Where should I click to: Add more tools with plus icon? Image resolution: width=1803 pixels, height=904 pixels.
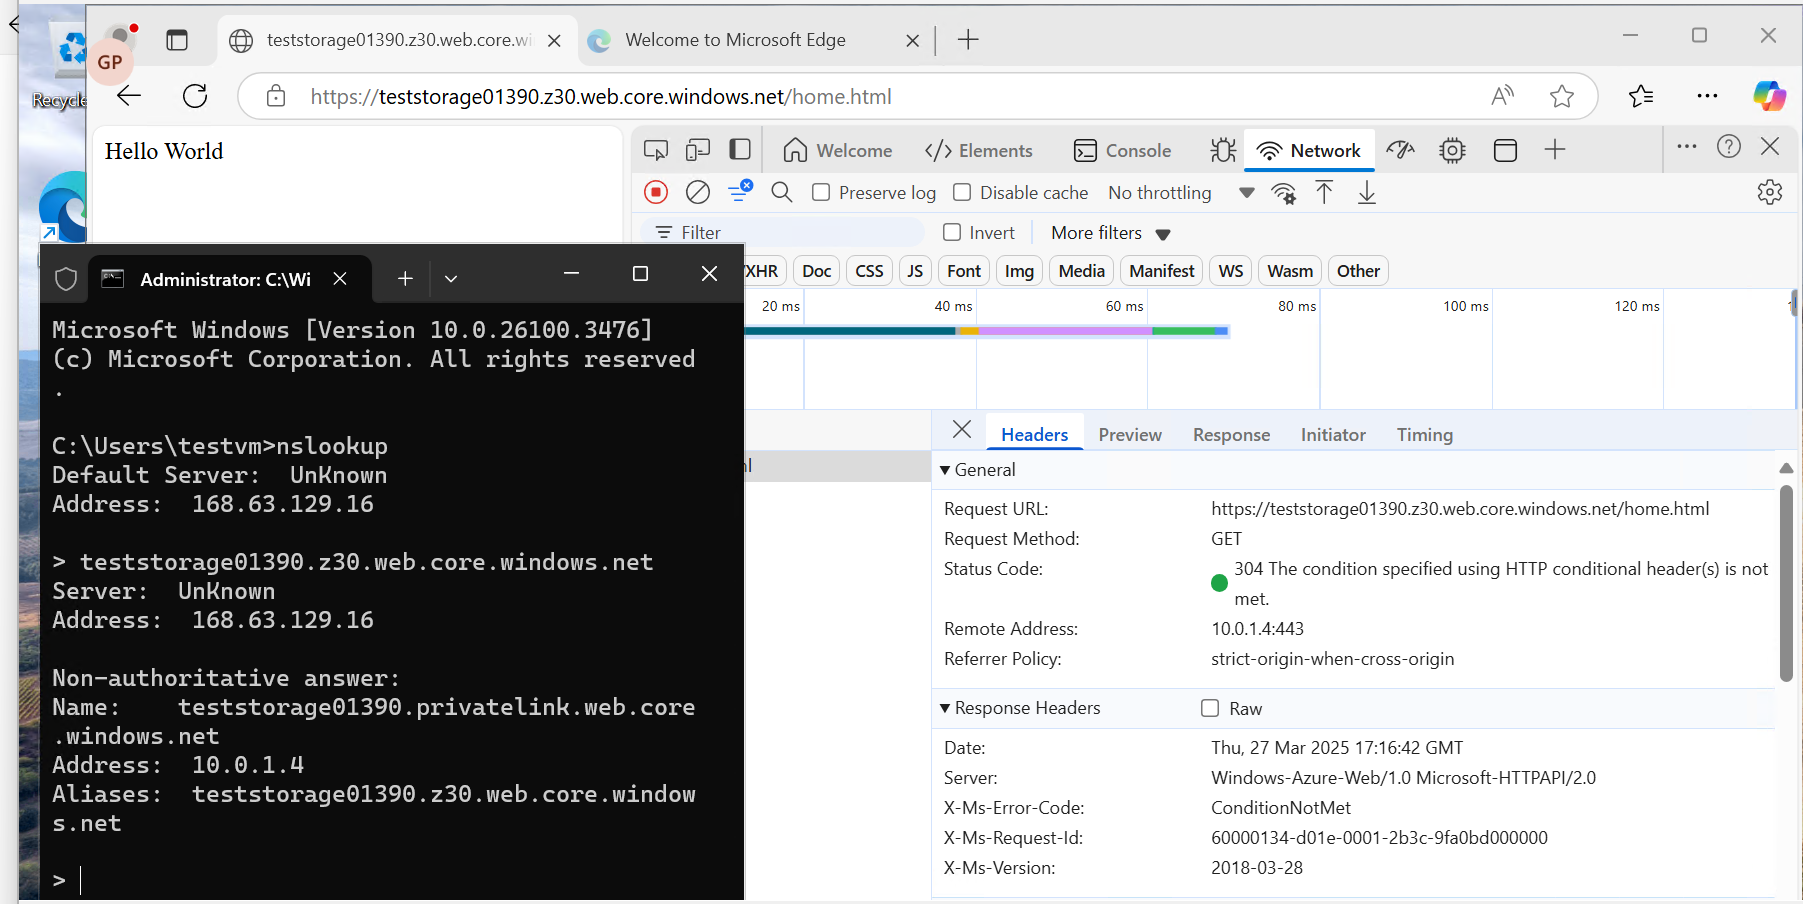pyautogui.click(x=1555, y=150)
